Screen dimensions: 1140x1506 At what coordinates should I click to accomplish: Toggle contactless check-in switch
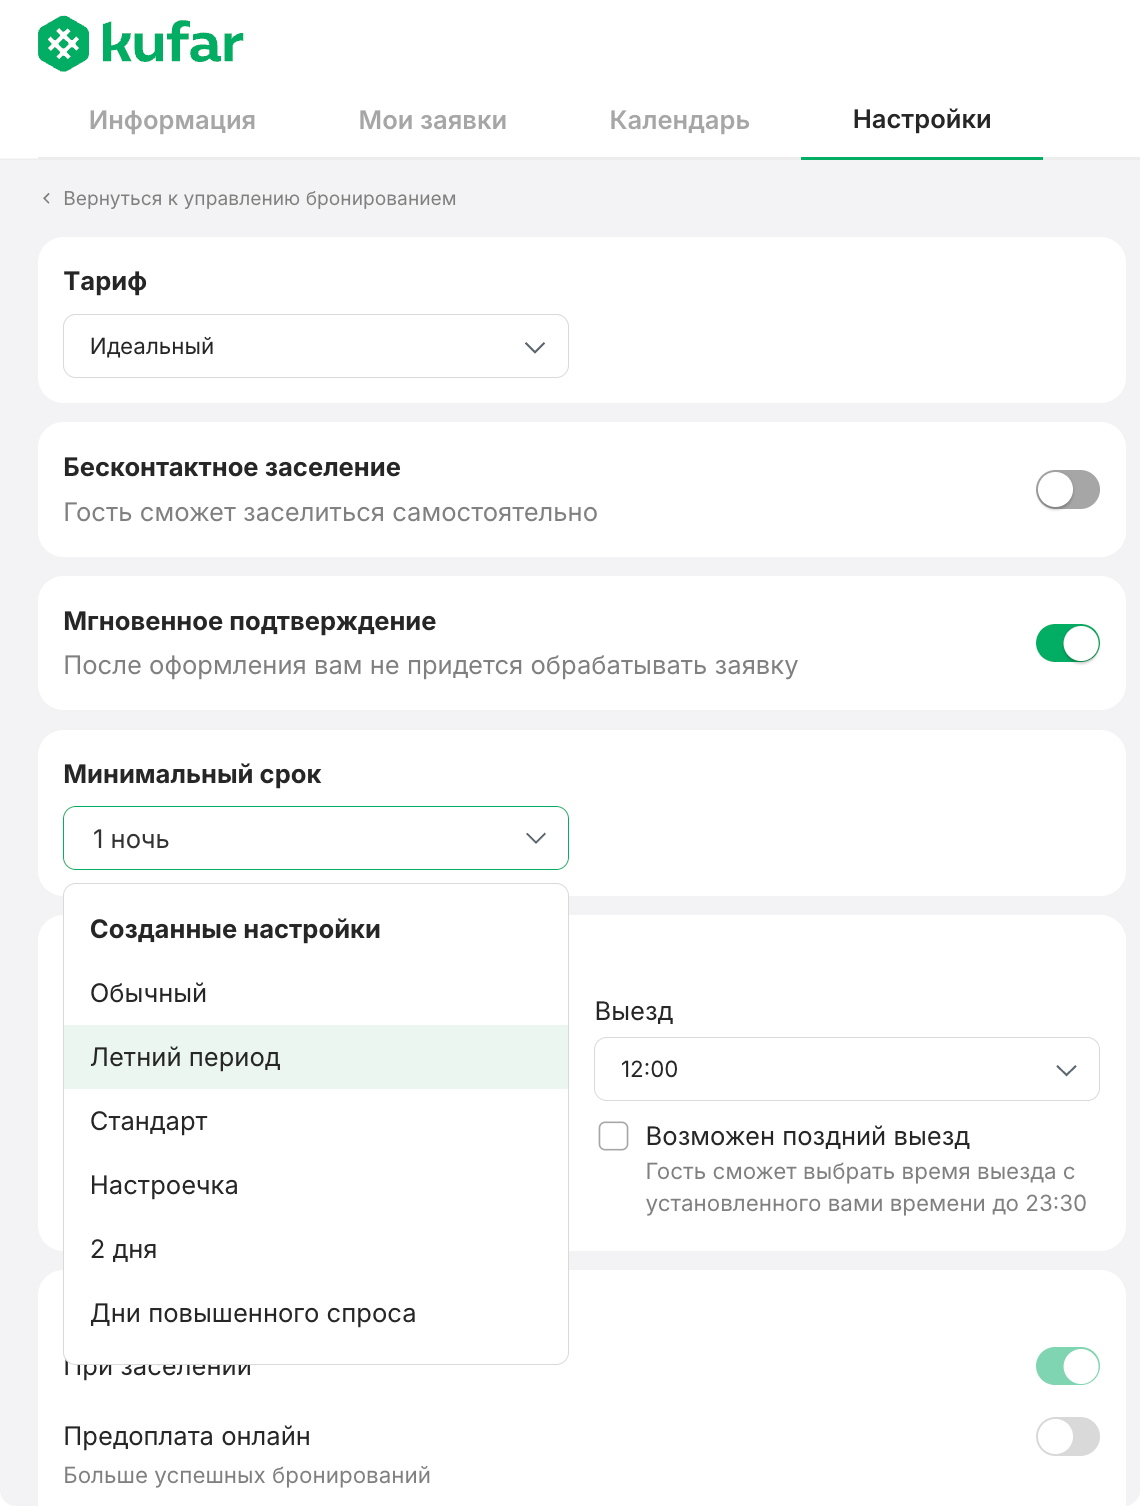click(1067, 490)
